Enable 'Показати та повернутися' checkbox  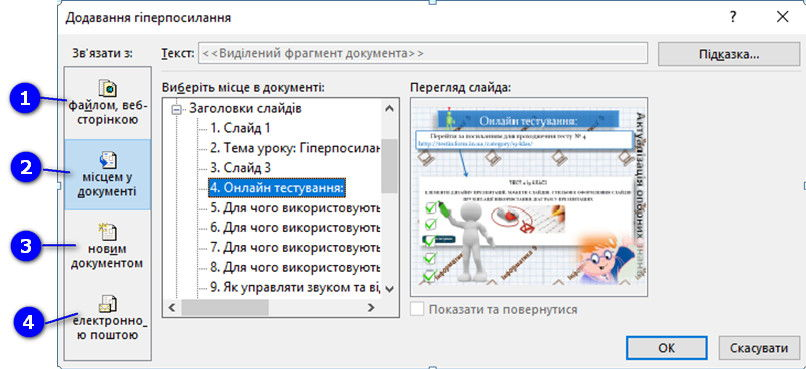(417, 309)
